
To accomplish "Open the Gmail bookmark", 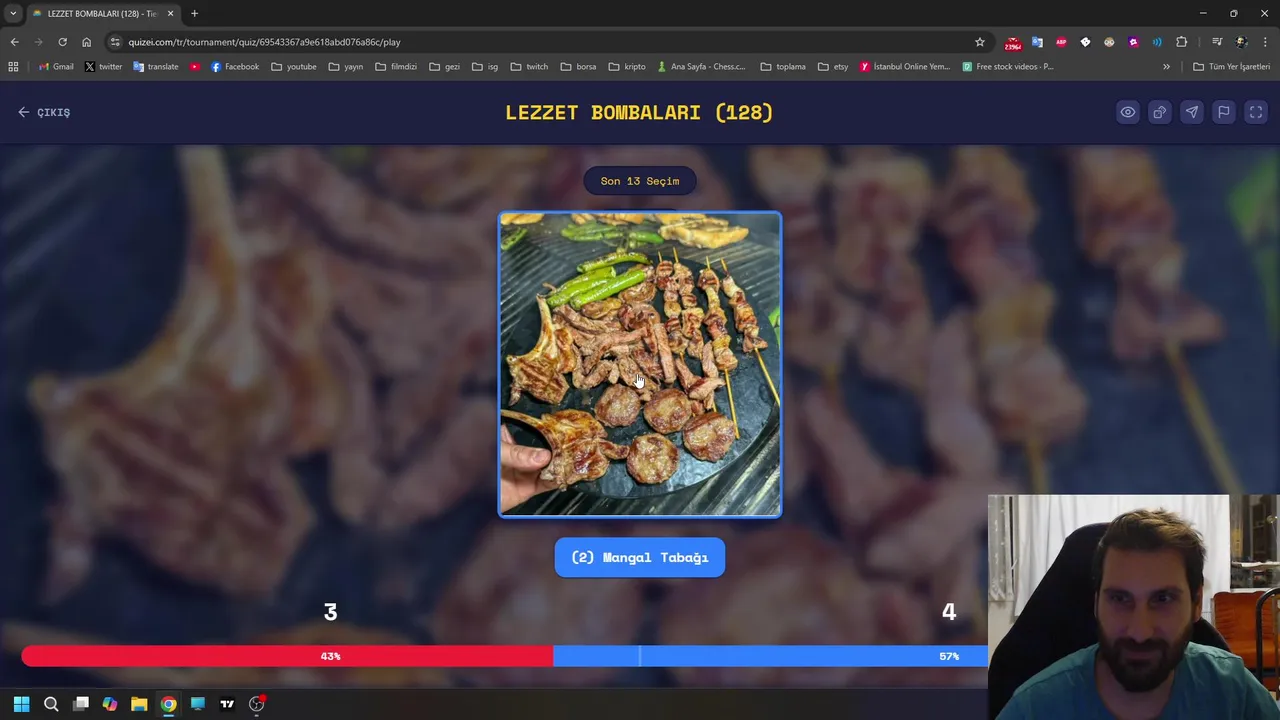I will [x=56, y=67].
